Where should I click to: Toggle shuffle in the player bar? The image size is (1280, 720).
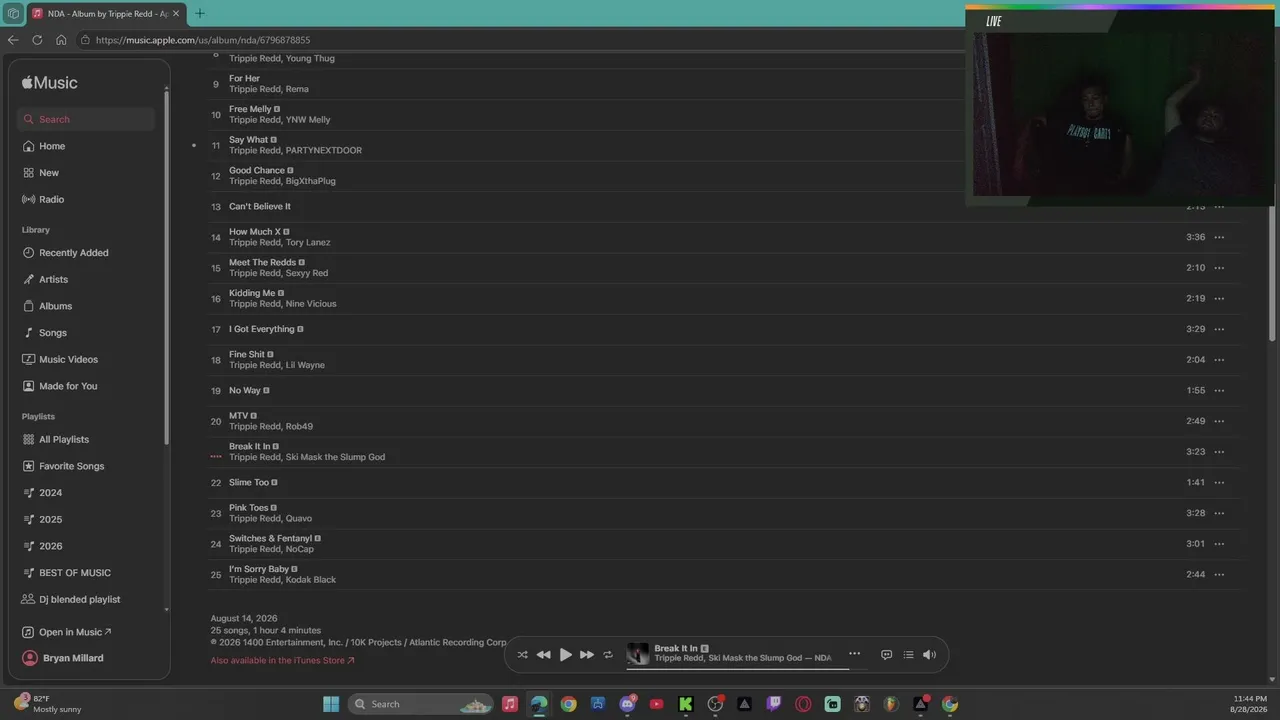[x=522, y=655]
